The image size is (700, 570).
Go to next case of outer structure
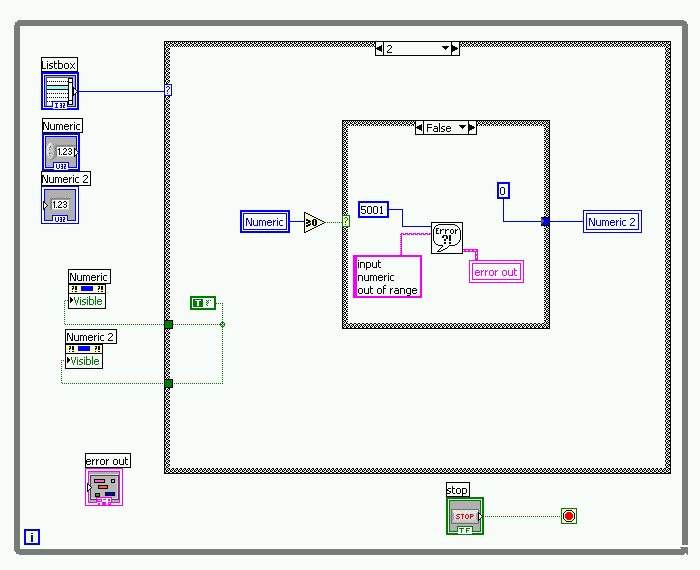(455, 49)
